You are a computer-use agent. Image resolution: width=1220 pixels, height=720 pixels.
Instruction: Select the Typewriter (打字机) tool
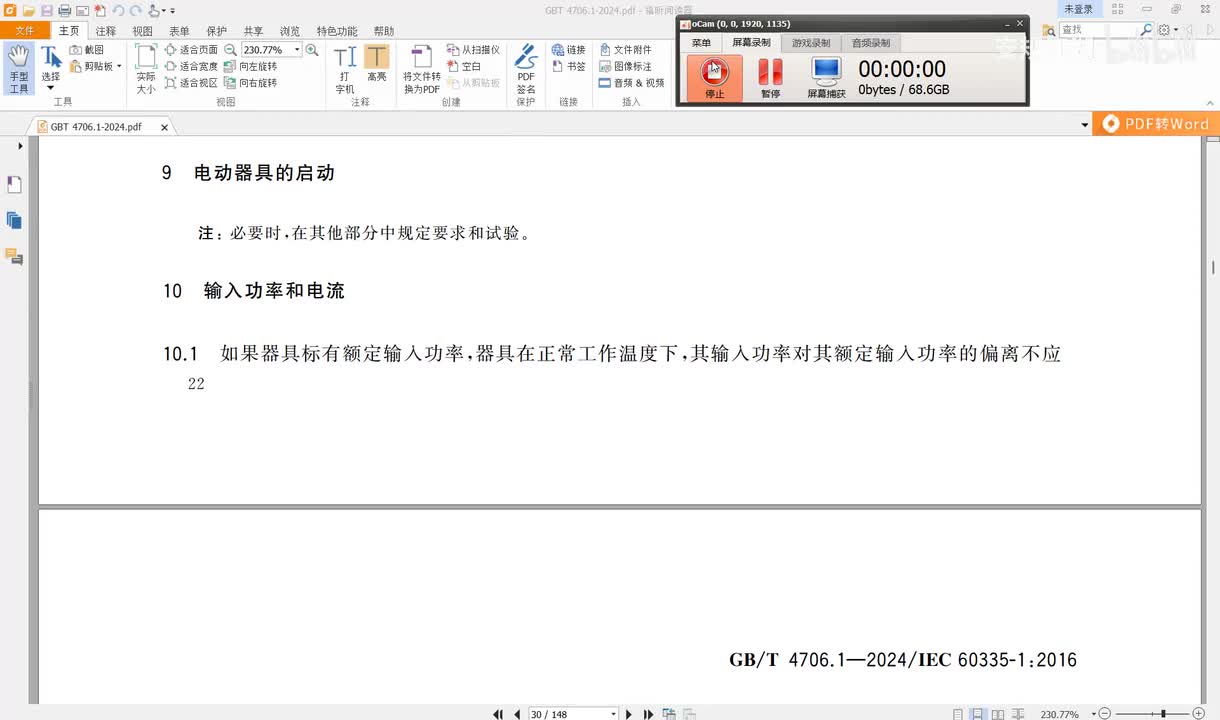(x=345, y=69)
